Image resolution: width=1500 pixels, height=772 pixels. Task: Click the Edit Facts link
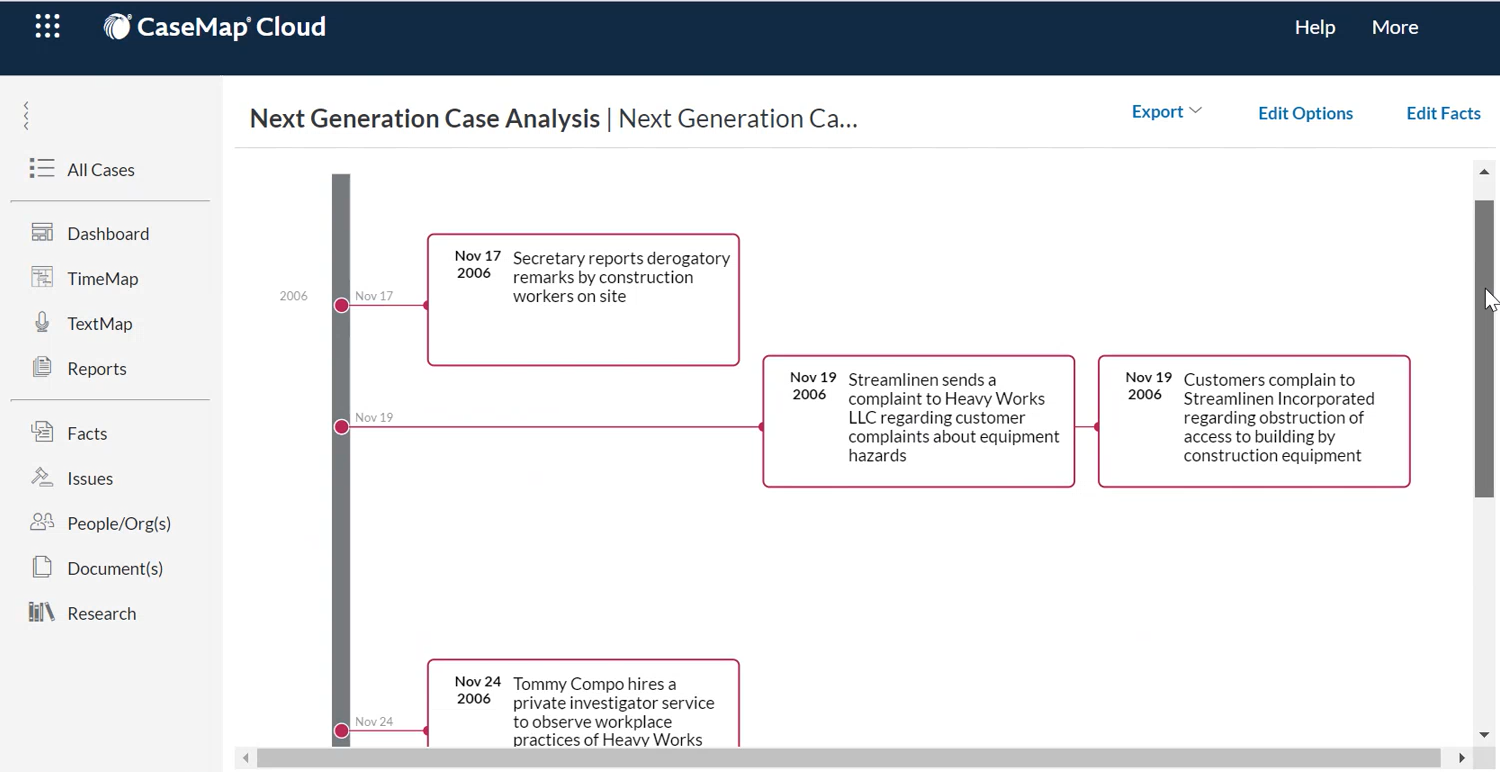(1443, 114)
